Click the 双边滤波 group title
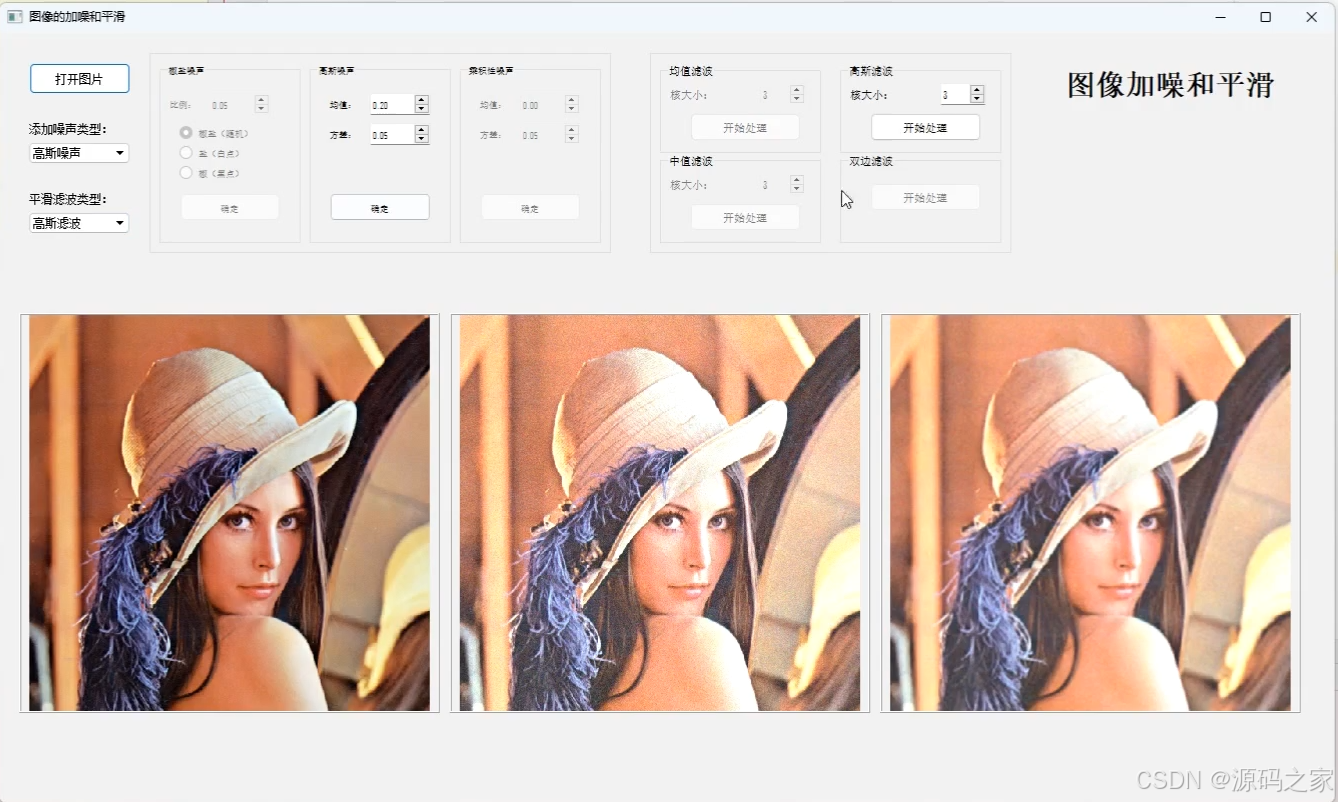This screenshot has height=802, width=1338. [871, 161]
